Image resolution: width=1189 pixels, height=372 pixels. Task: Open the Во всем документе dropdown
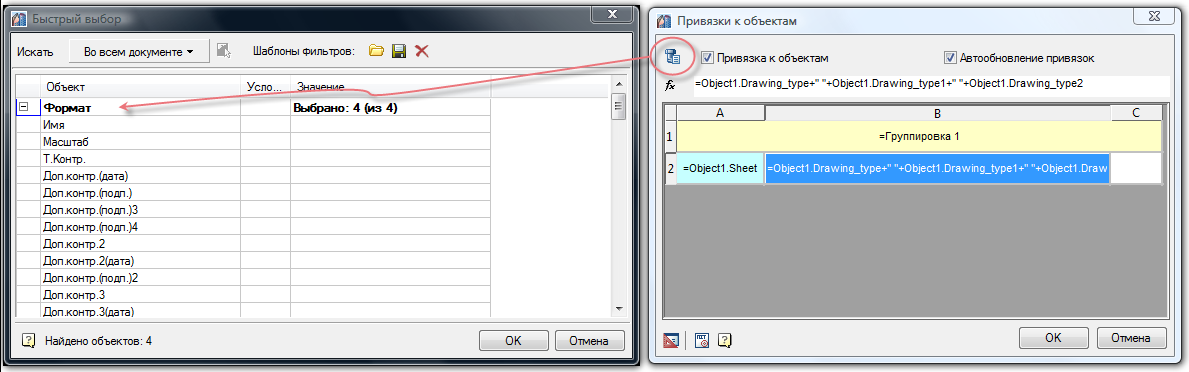[137, 52]
